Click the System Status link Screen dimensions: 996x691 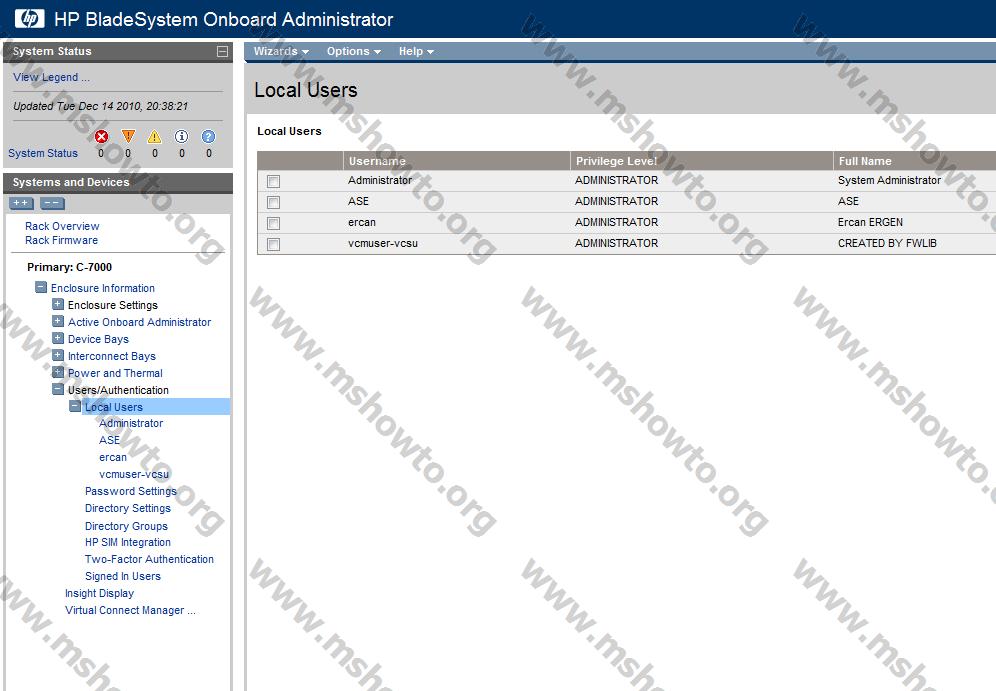(x=43, y=153)
